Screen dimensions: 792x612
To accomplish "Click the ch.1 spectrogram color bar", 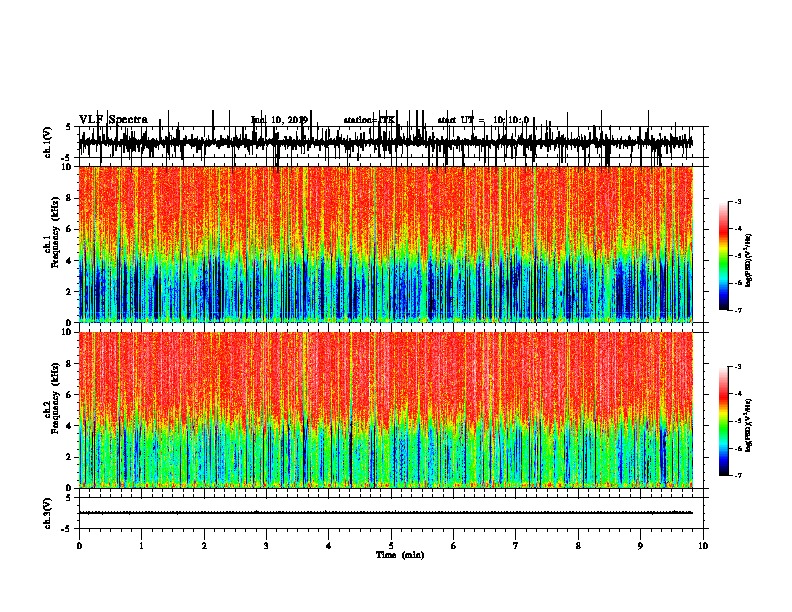I will tap(724, 256).
